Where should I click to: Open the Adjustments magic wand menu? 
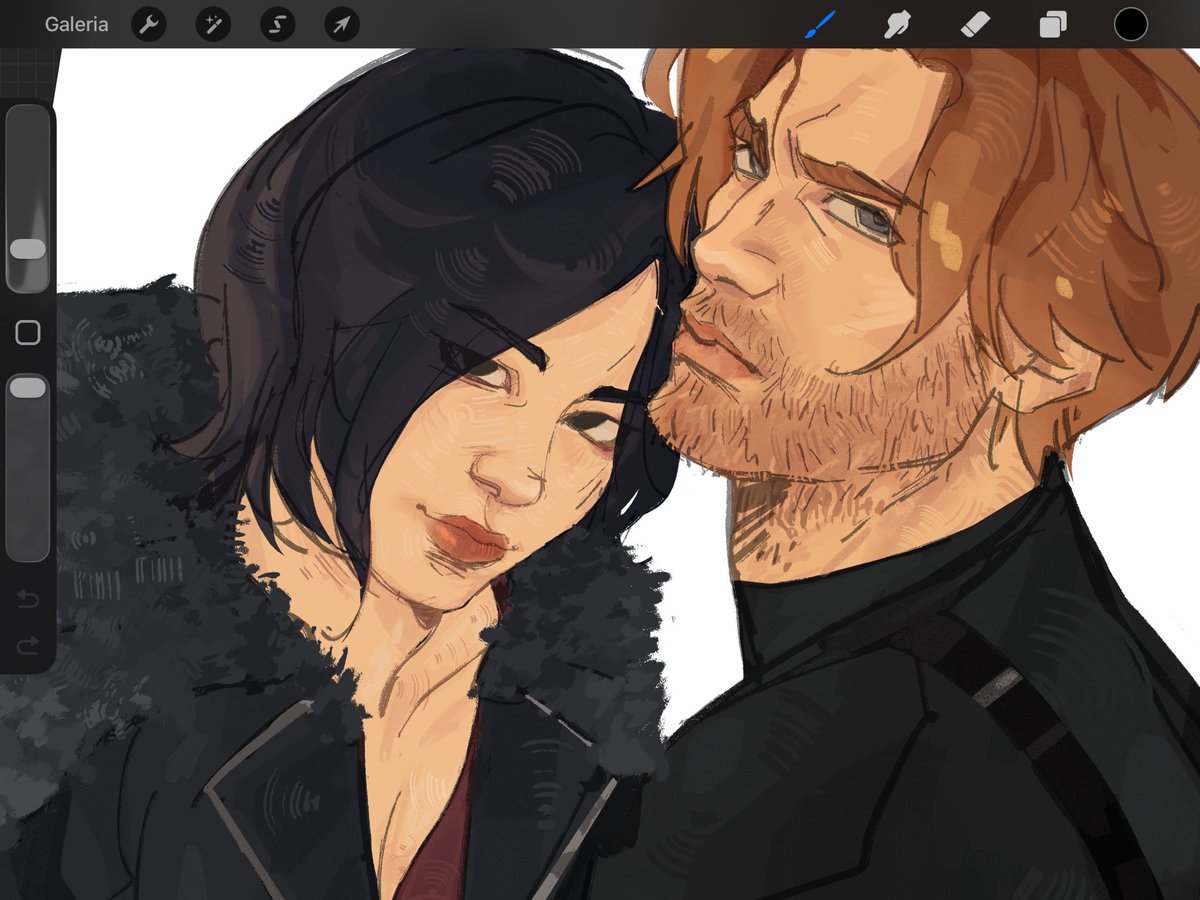click(212, 24)
